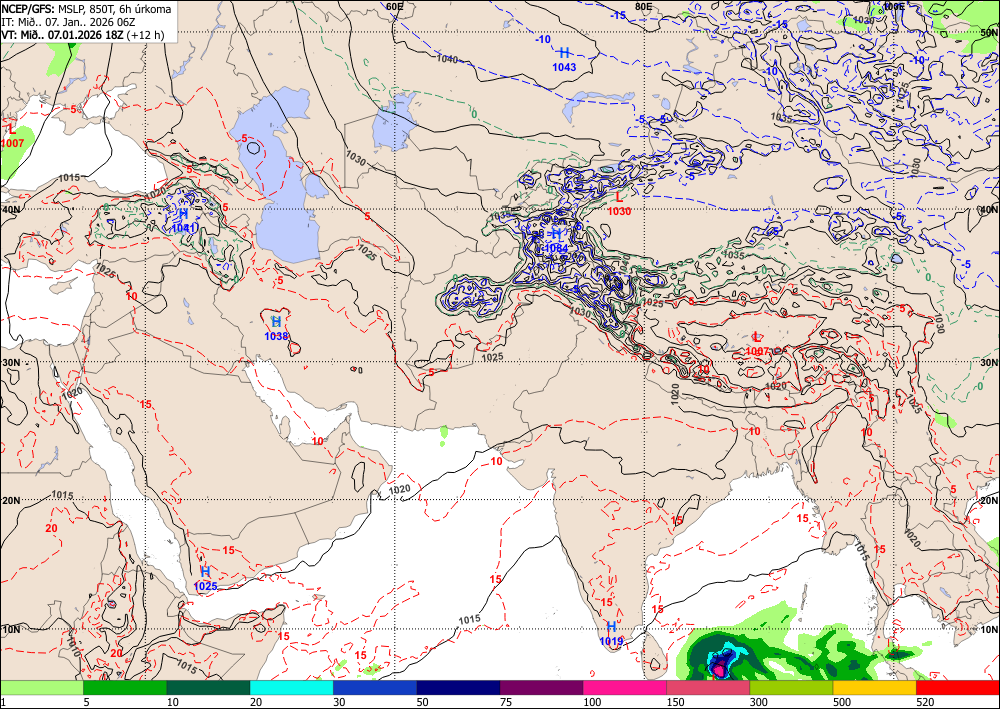Click the '50N' latitude label
This screenshot has width=1000, height=709.
[x=989, y=33]
